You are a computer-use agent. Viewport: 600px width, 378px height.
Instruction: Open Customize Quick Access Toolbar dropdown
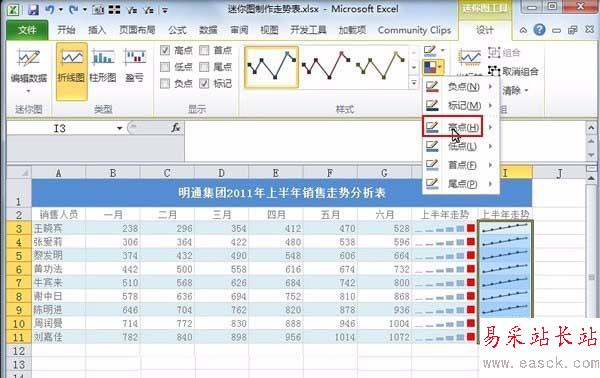click(165, 10)
